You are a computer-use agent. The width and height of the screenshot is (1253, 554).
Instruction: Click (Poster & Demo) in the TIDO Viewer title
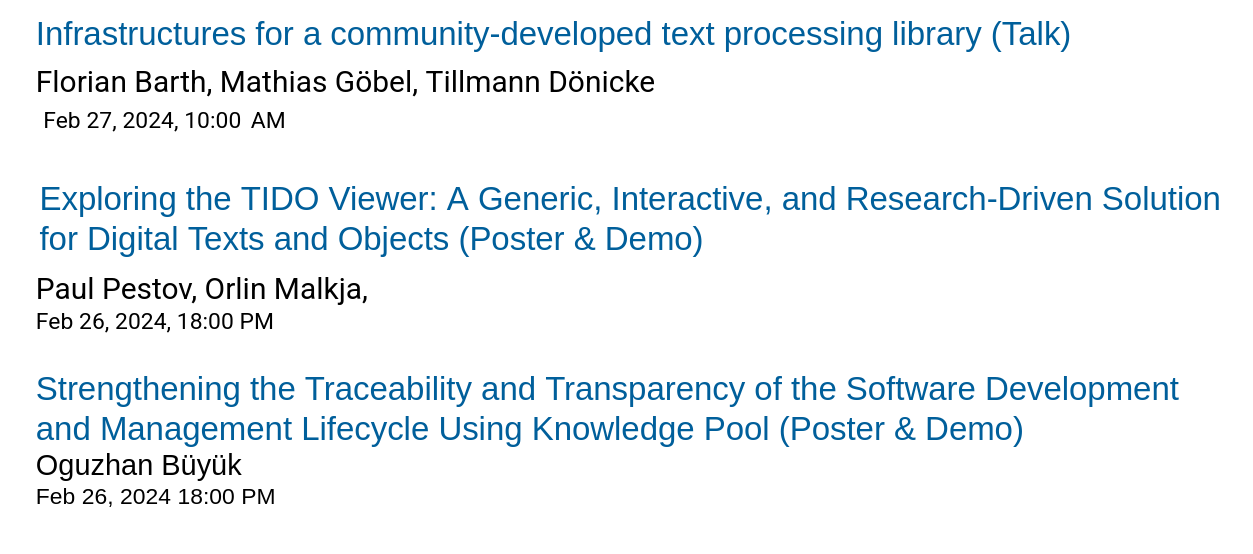tap(581, 240)
